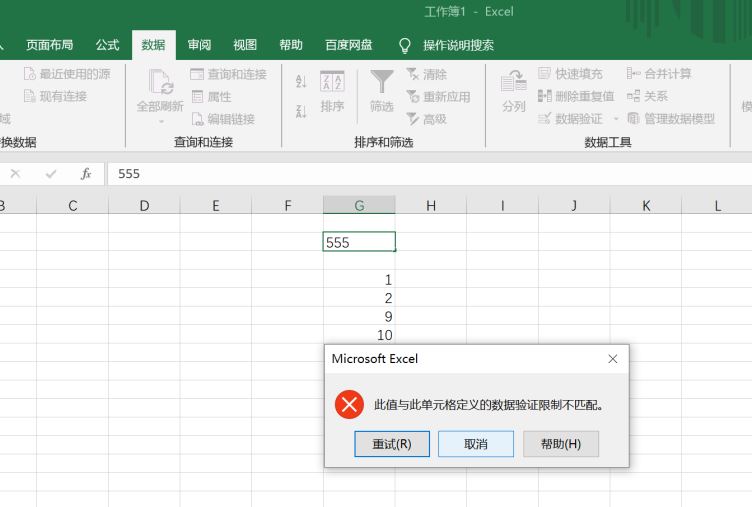The height and width of the screenshot is (507, 752).
Task: Open Advanced filter (高级)
Action: pos(426,119)
